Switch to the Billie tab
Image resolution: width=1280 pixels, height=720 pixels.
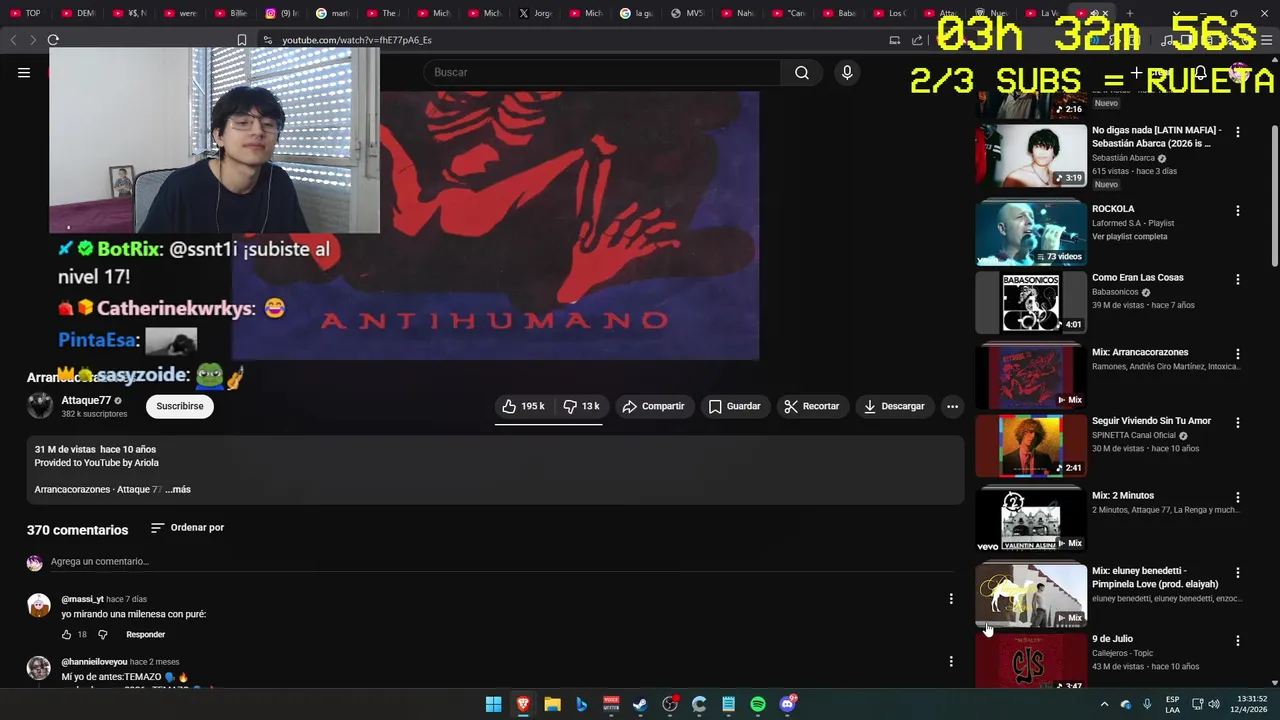click(230, 13)
